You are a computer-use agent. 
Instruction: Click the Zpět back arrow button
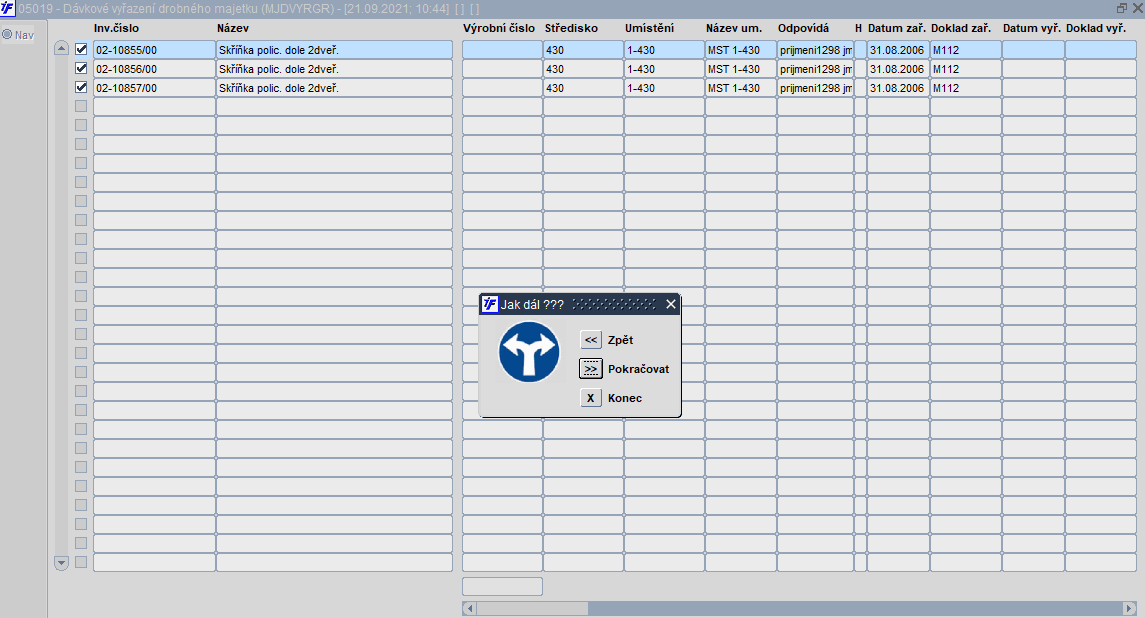tap(591, 340)
